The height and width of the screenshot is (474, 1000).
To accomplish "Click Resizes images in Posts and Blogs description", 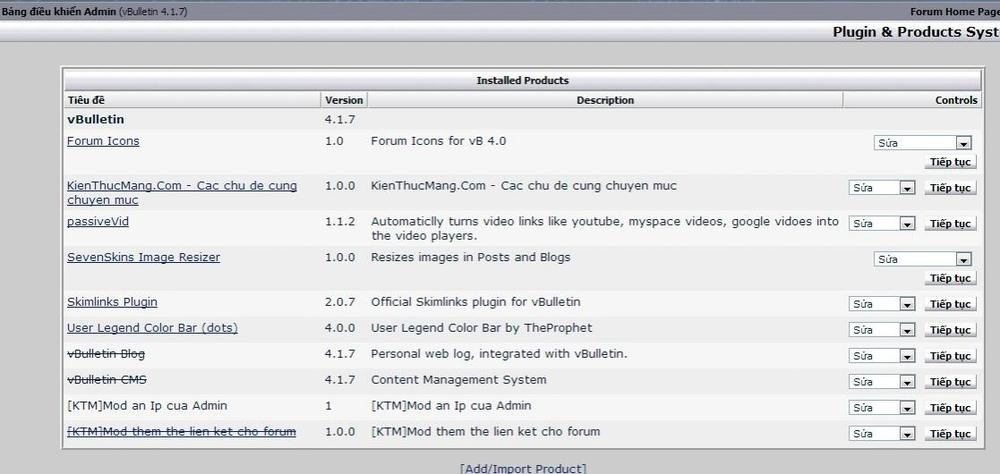I will click(471, 258).
